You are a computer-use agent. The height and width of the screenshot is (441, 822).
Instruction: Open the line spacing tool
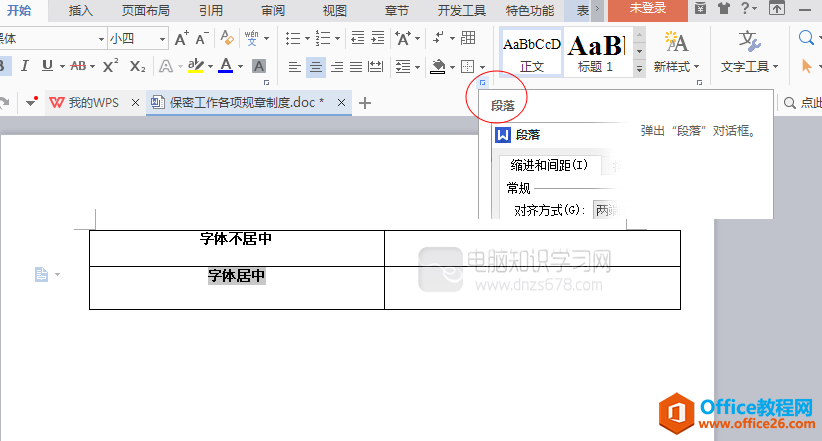pos(403,67)
